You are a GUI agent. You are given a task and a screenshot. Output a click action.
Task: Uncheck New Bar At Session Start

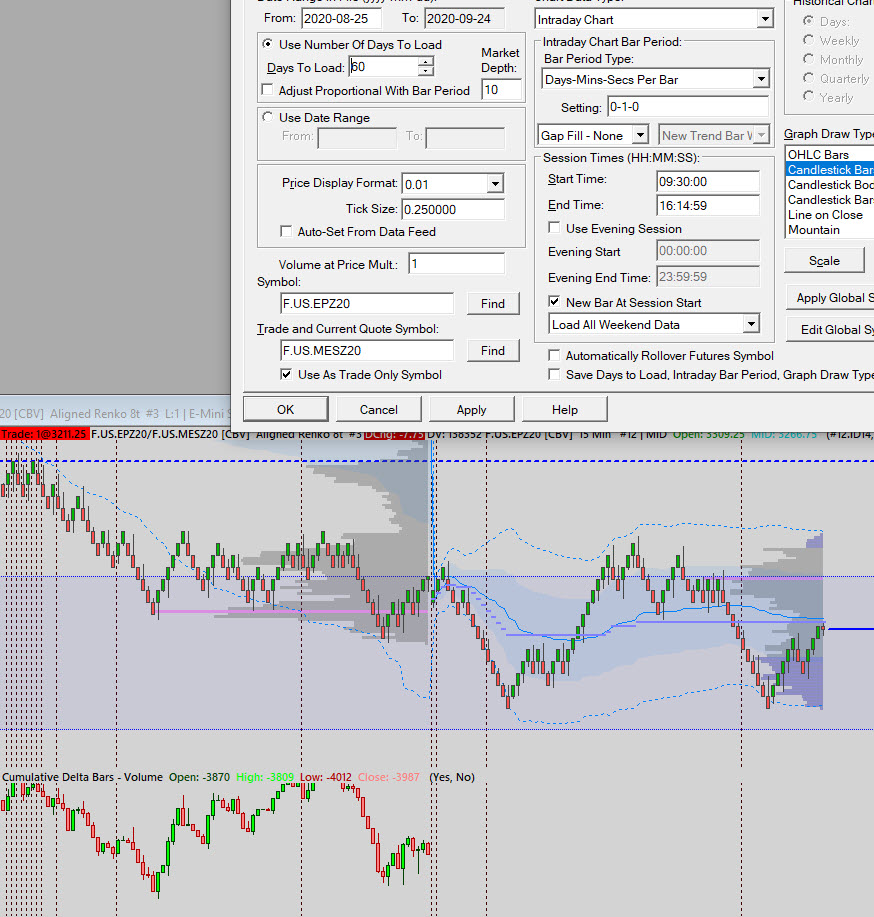click(x=555, y=302)
